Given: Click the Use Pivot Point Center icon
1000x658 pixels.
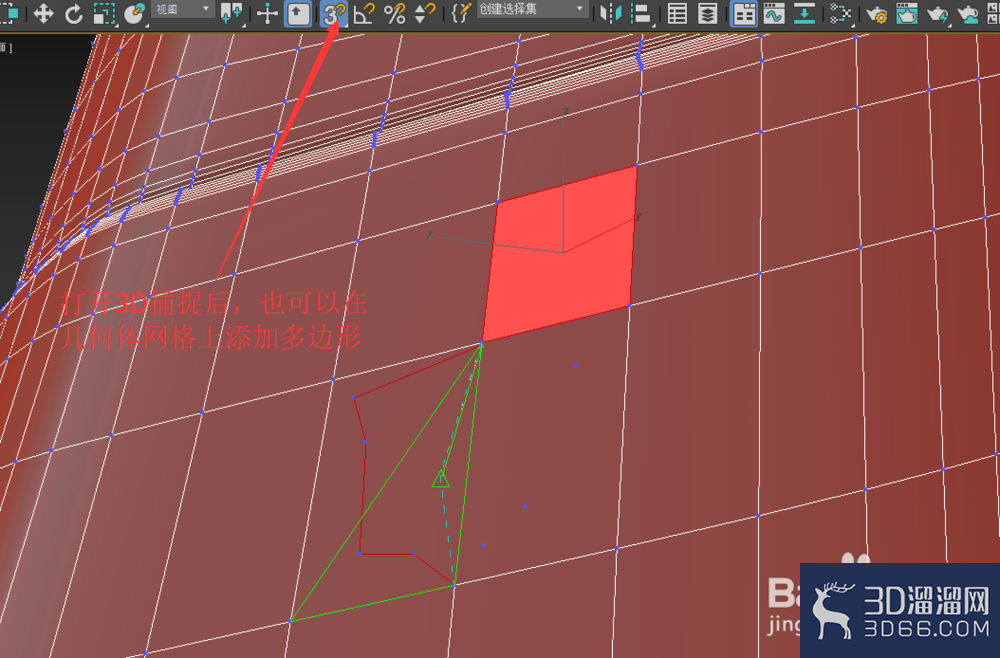Looking at the screenshot, I should pyautogui.click(x=231, y=13).
